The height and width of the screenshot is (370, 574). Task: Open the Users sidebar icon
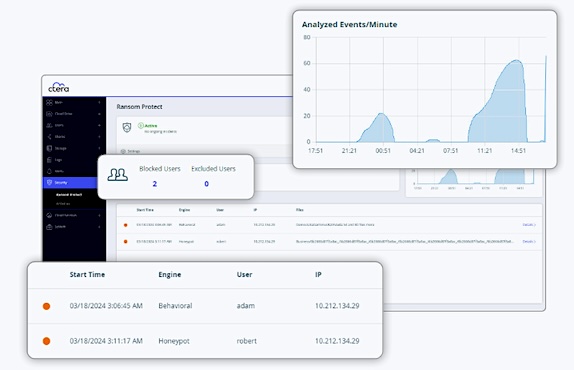pos(49,125)
